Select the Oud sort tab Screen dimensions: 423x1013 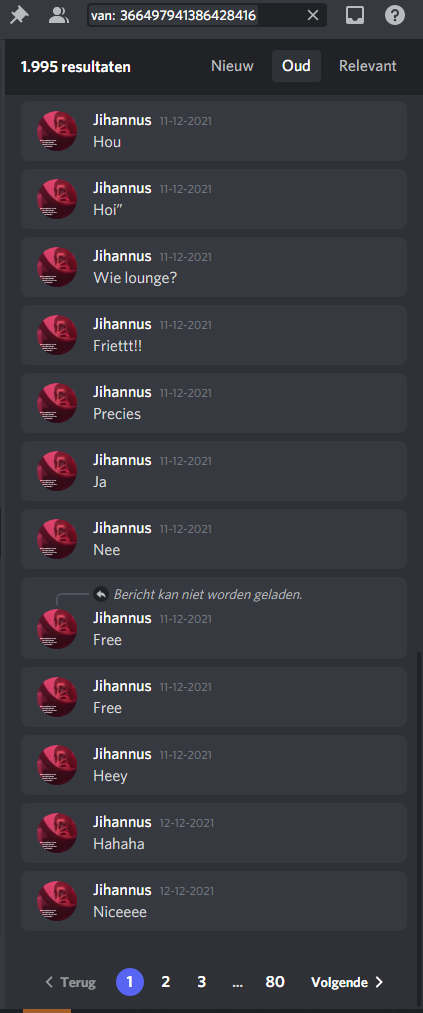[x=296, y=66]
